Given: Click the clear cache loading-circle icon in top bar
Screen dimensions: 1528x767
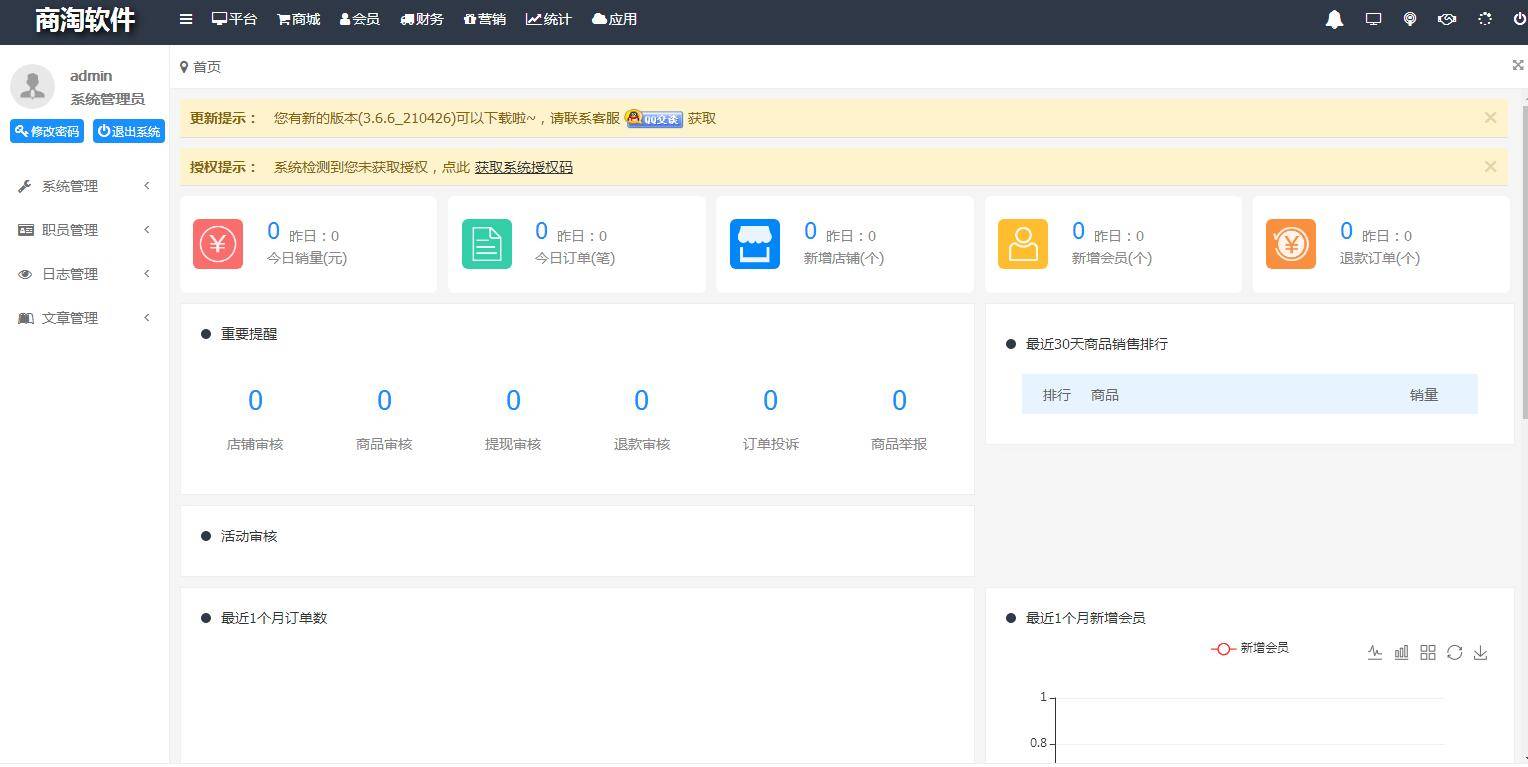Looking at the screenshot, I should click(1484, 18).
